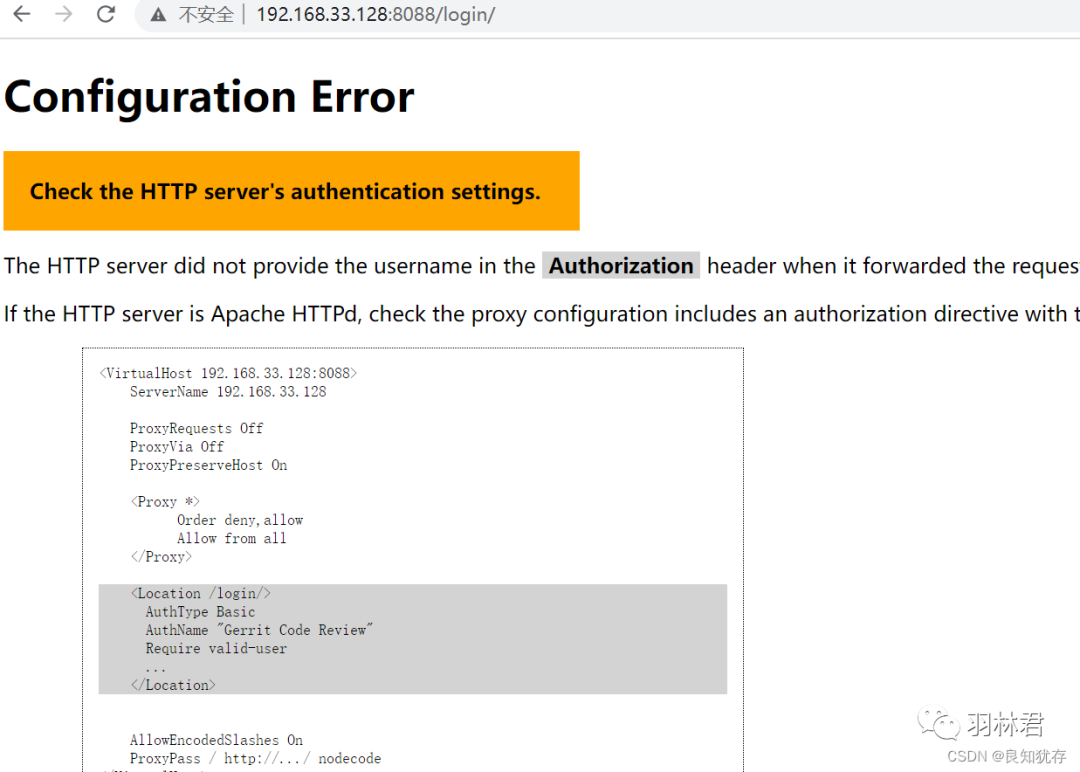Click the Require valid-user line
Viewport: 1080px width, 772px height.
[x=216, y=648]
